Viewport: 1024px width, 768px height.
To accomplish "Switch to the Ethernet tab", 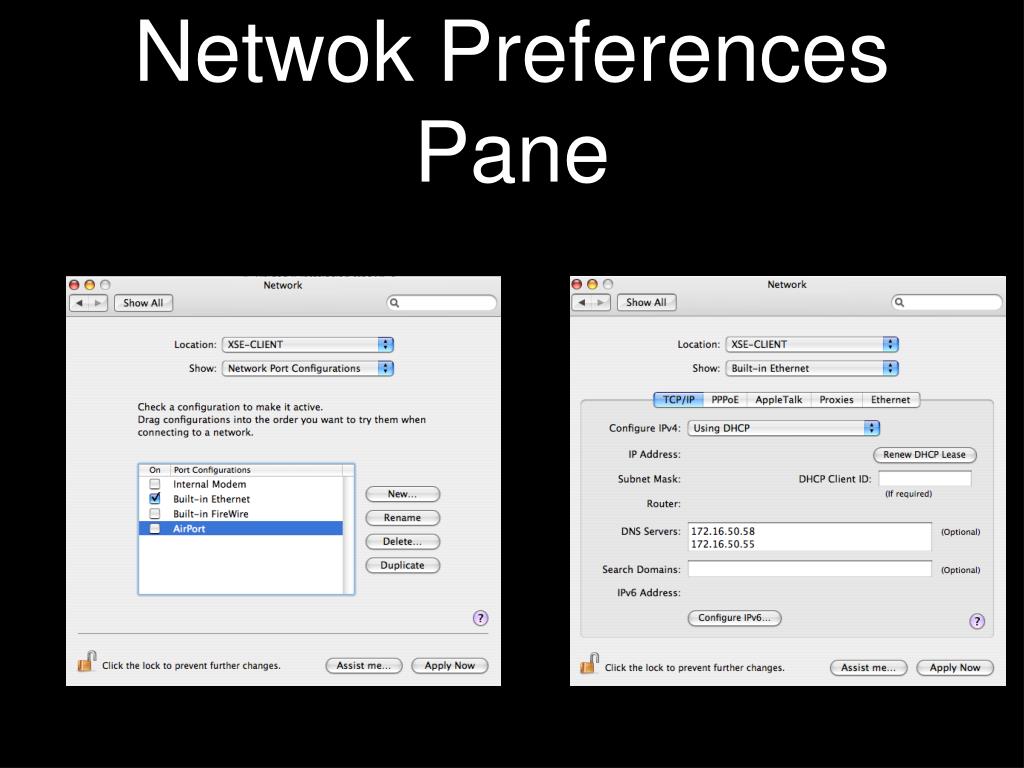I will 890,400.
